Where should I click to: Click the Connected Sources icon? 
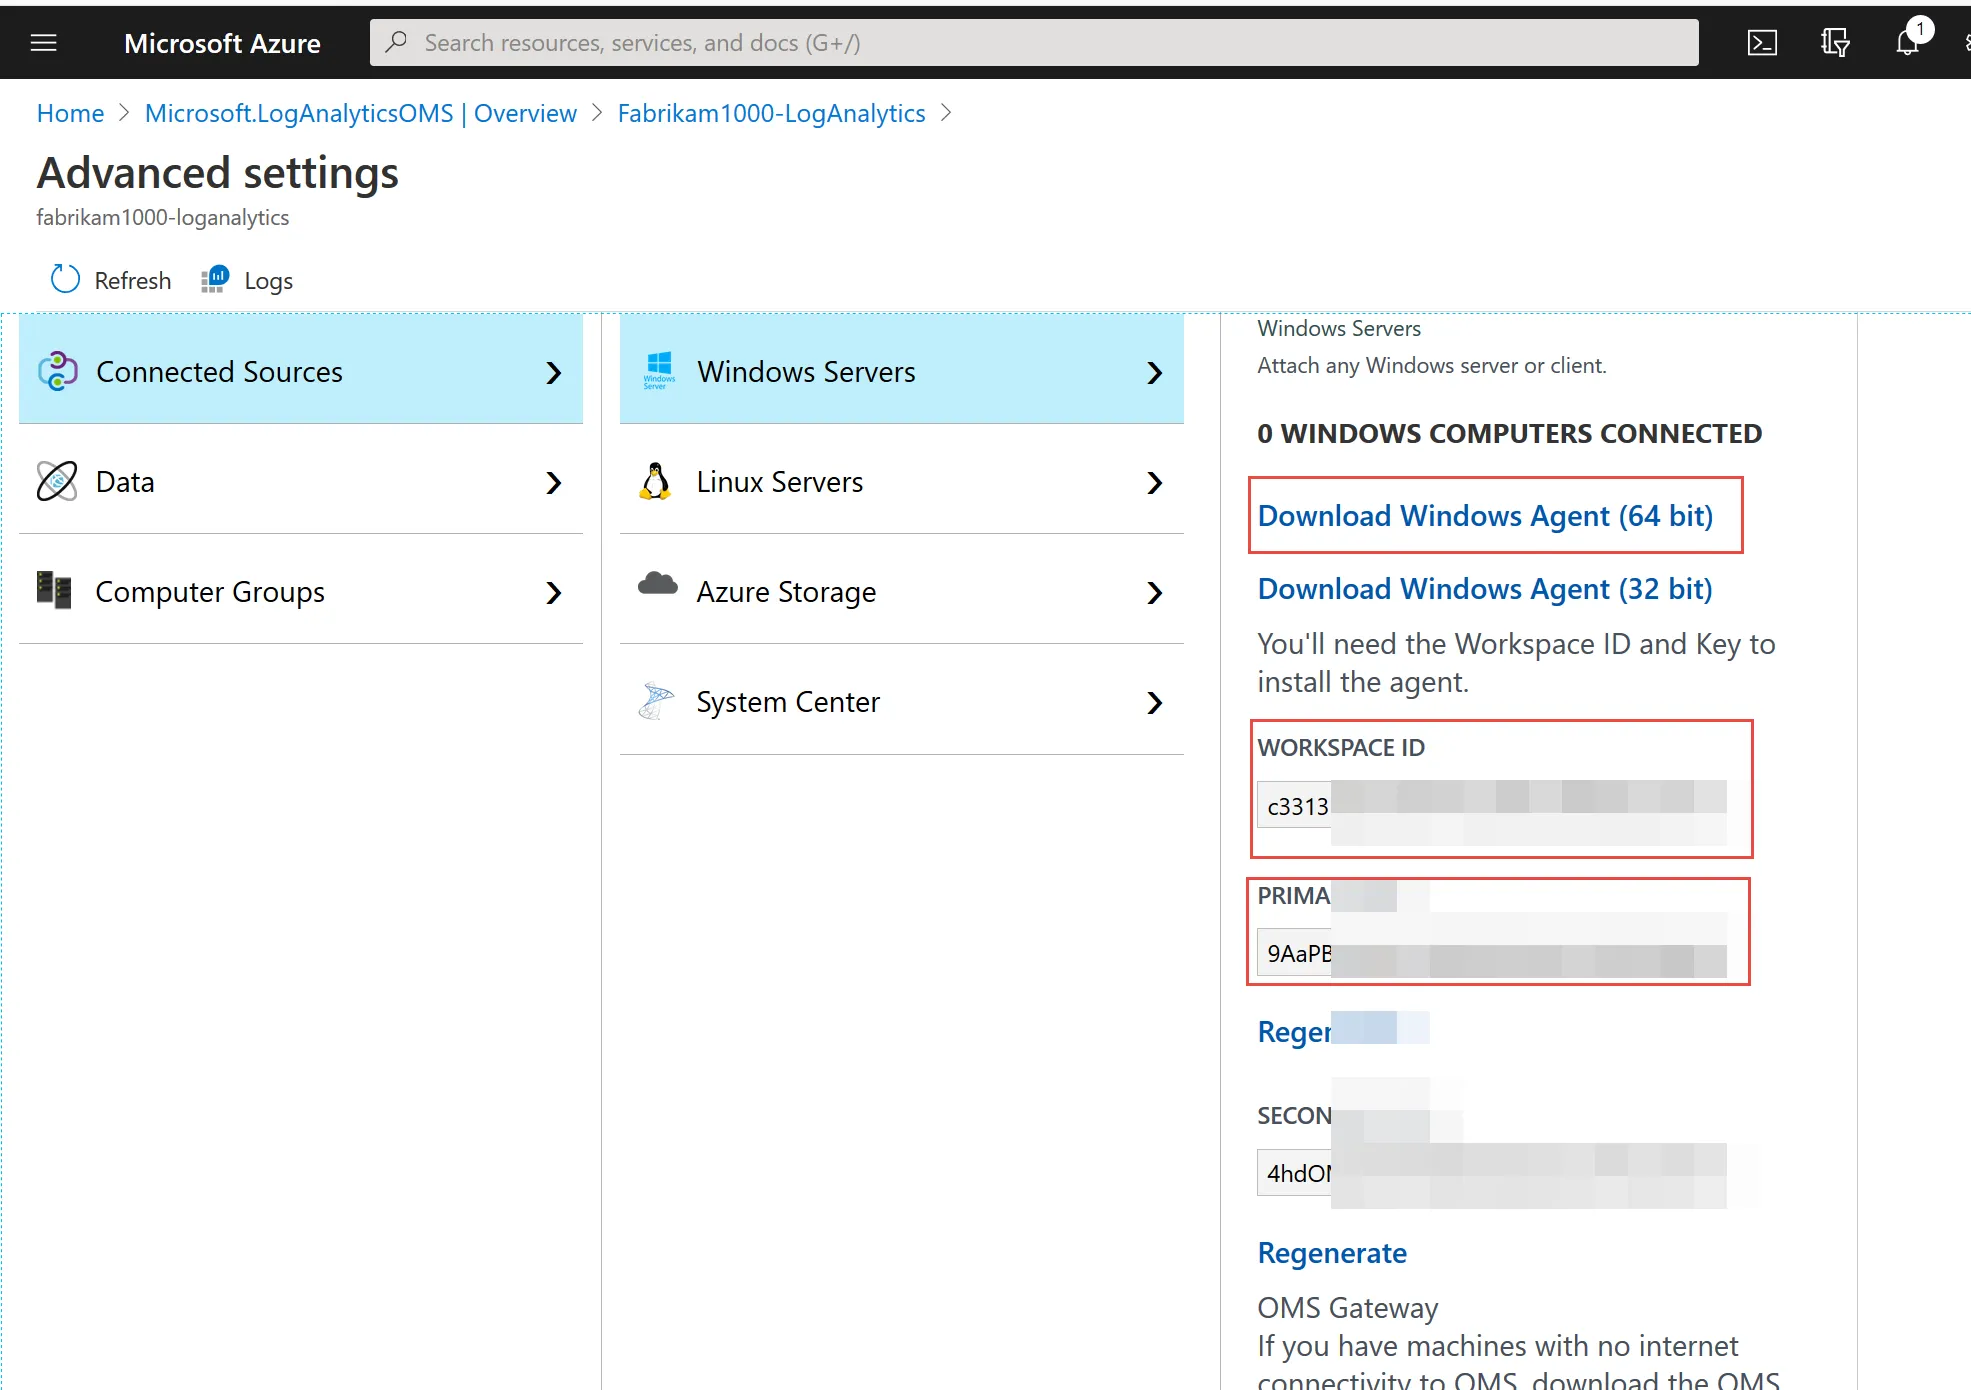(58, 372)
